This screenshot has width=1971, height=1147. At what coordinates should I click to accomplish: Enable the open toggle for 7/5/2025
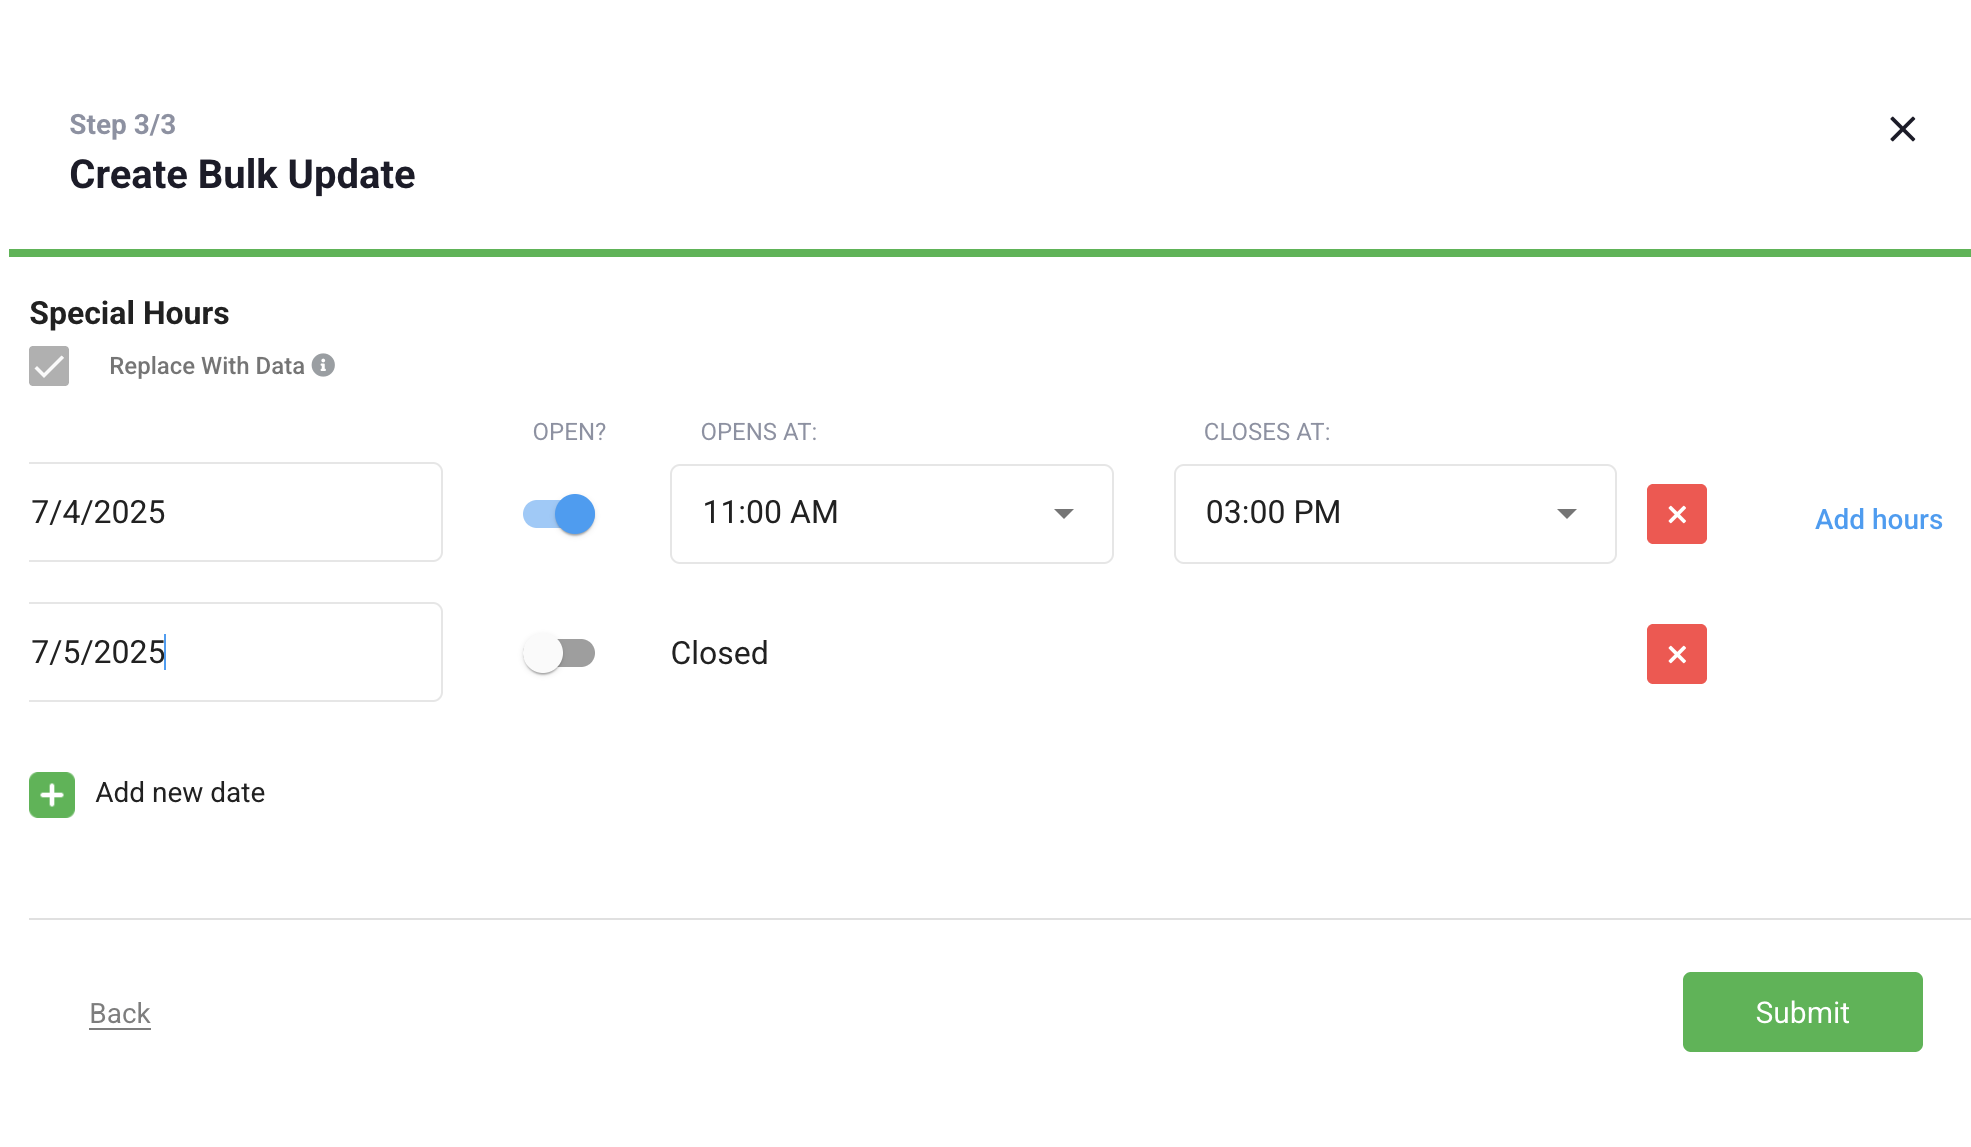coord(559,654)
